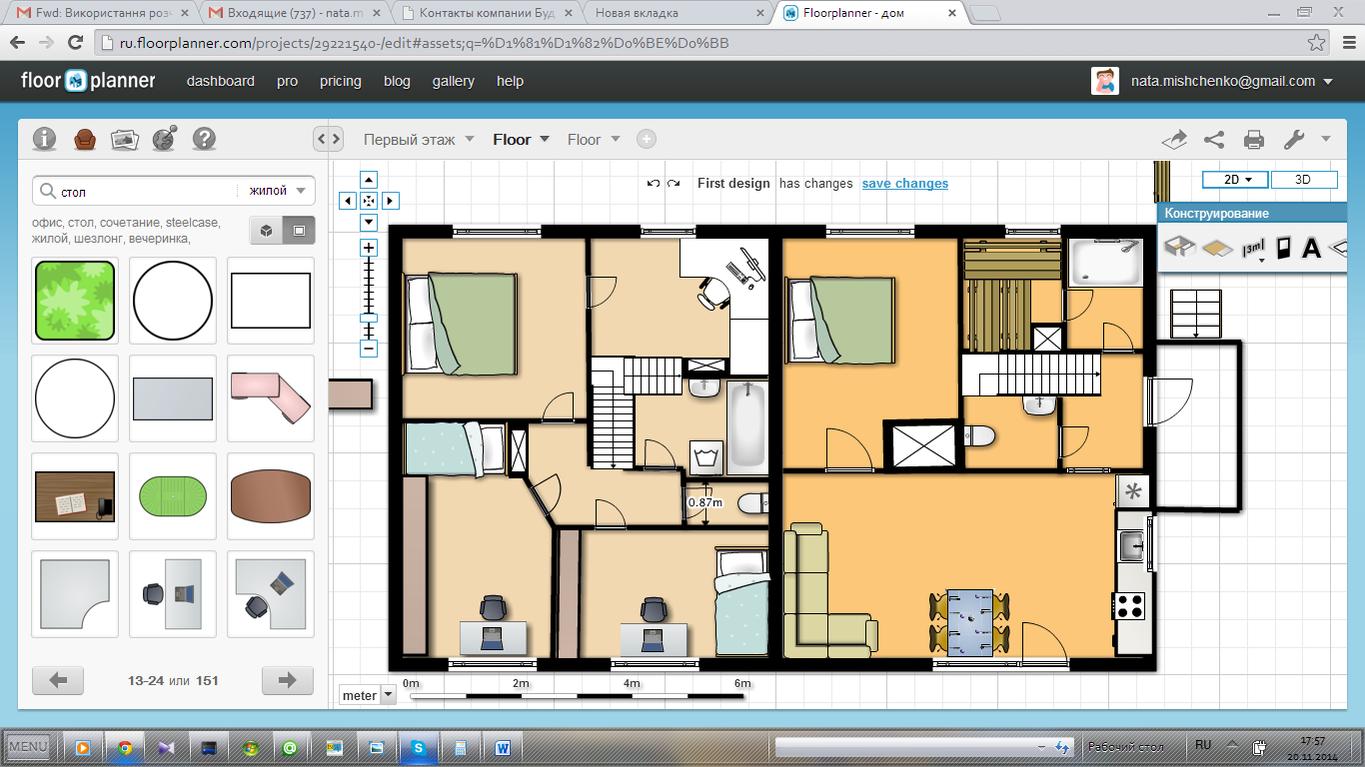Open the wrench settings icon
The height and width of the screenshot is (767, 1365).
(x=1294, y=140)
